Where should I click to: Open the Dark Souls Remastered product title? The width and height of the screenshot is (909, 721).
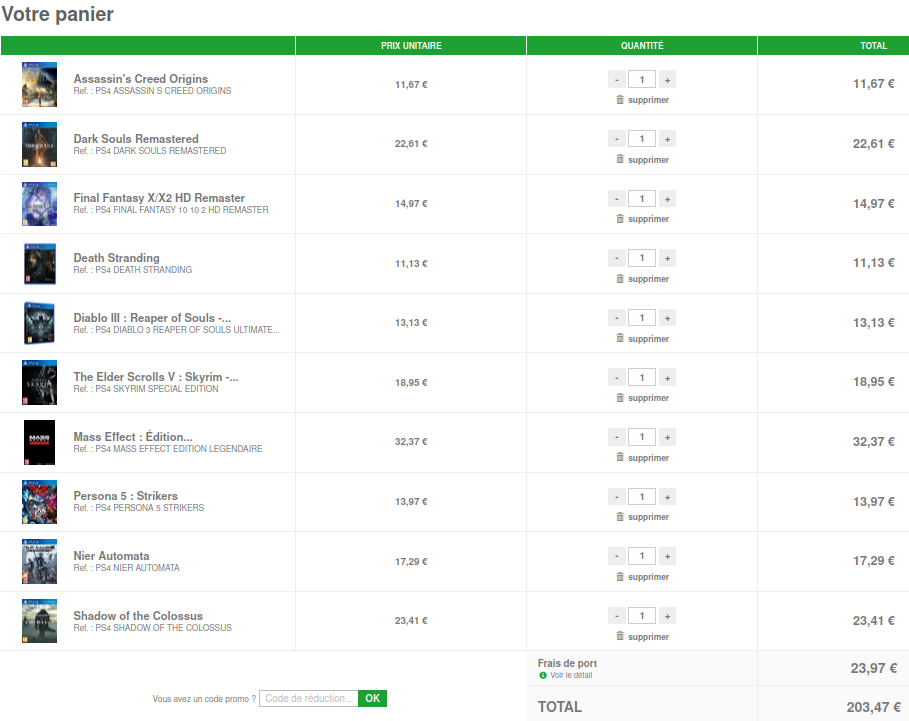point(136,139)
